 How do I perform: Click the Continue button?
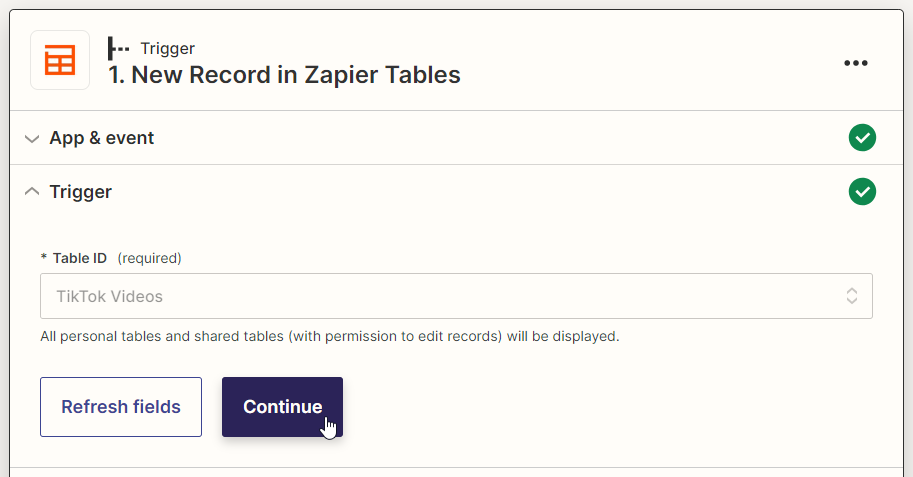pyautogui.click(x=282, y=407)
